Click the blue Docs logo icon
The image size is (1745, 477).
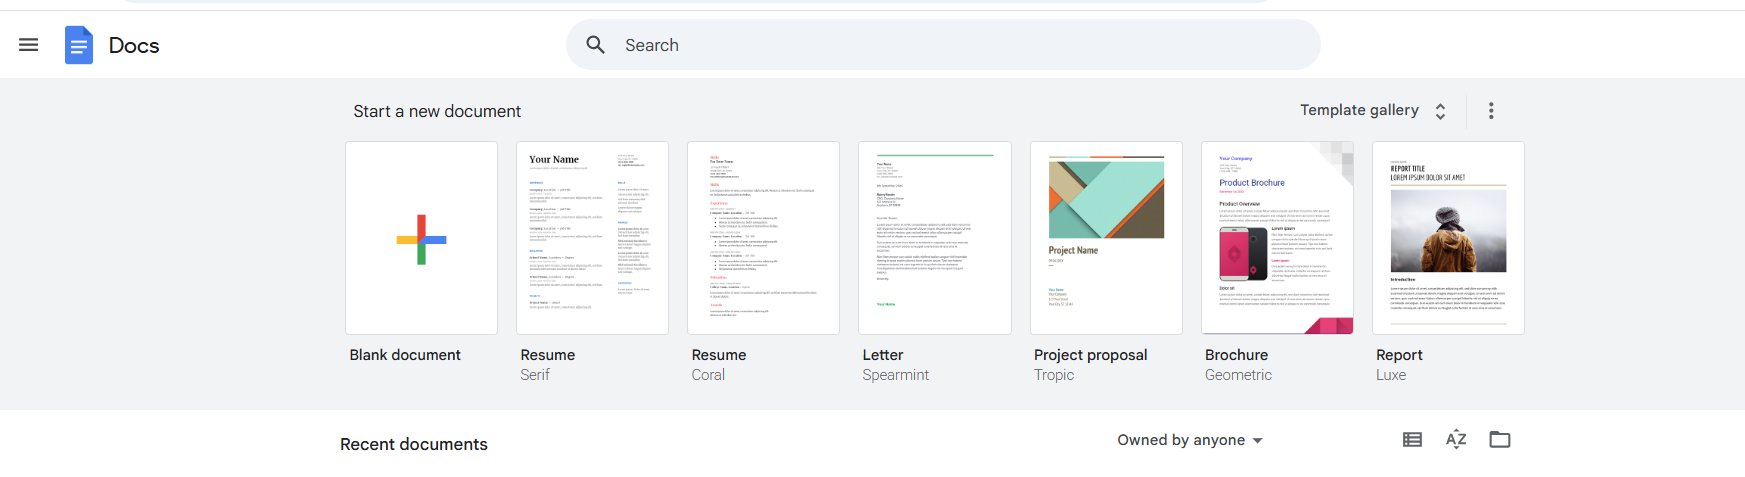pyautogui.click(x=79, y=45)
